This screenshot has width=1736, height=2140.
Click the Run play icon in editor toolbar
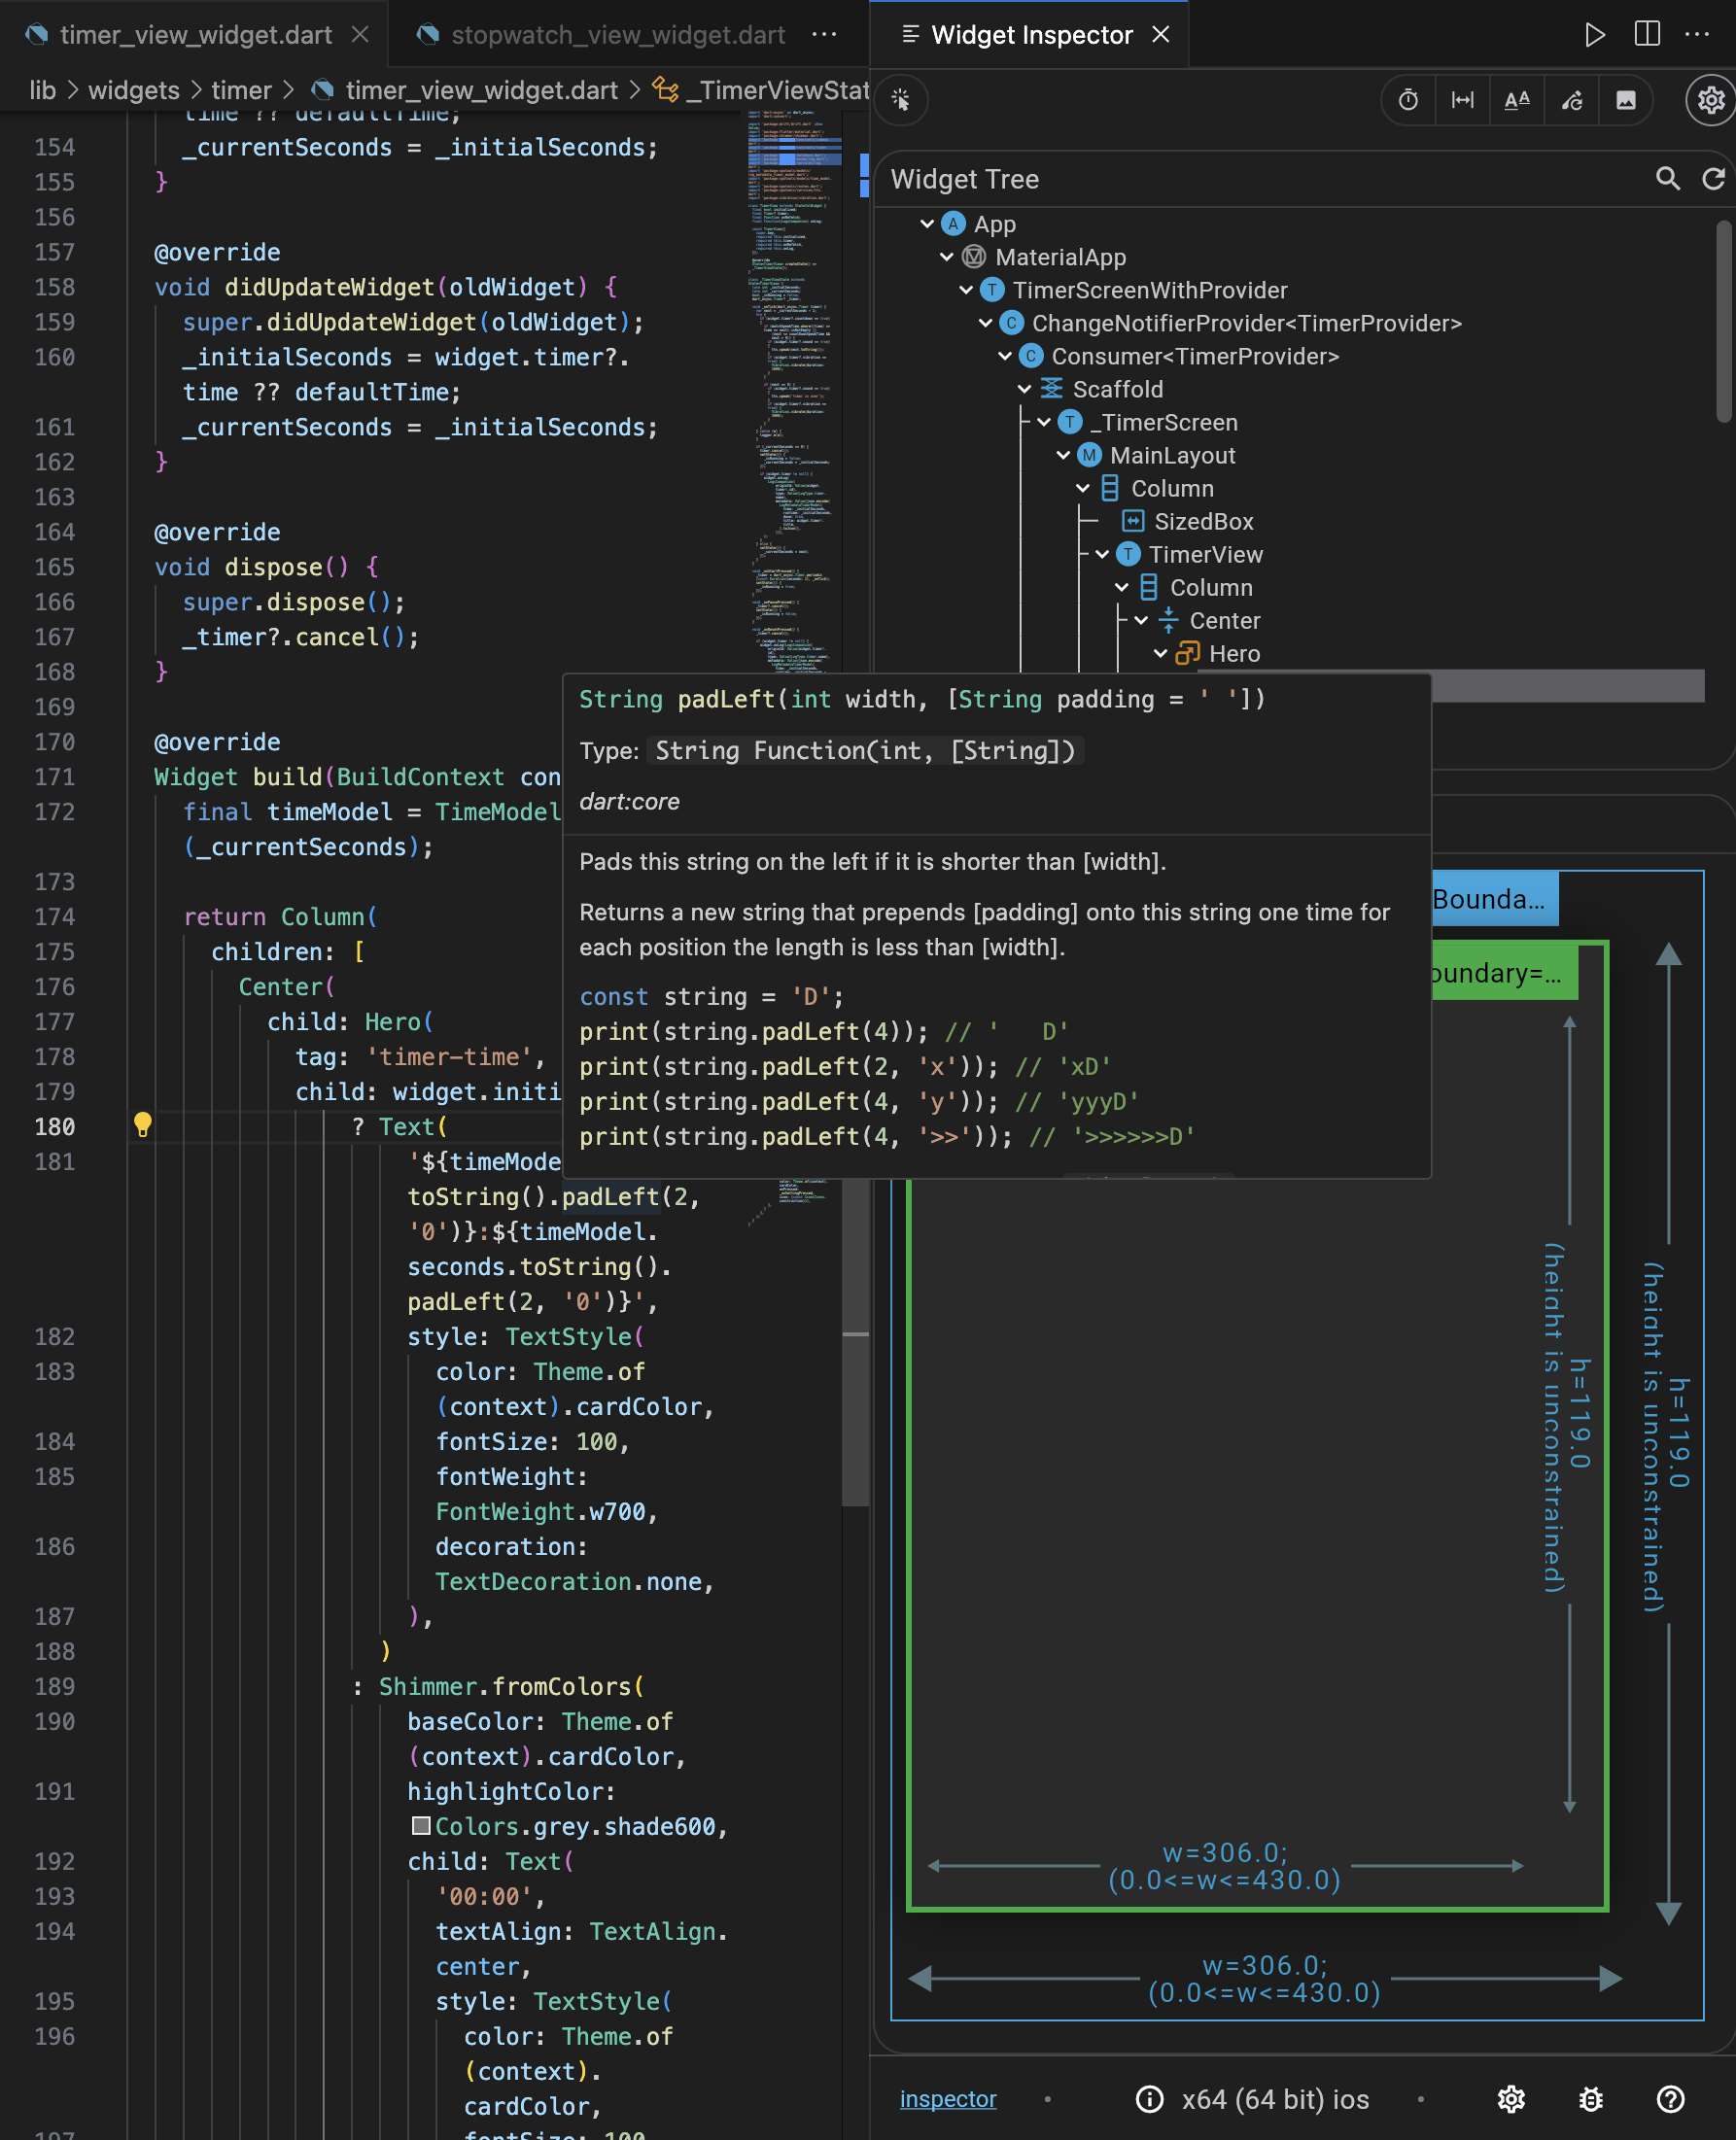pyautogui.click(x=1595, y=35)
